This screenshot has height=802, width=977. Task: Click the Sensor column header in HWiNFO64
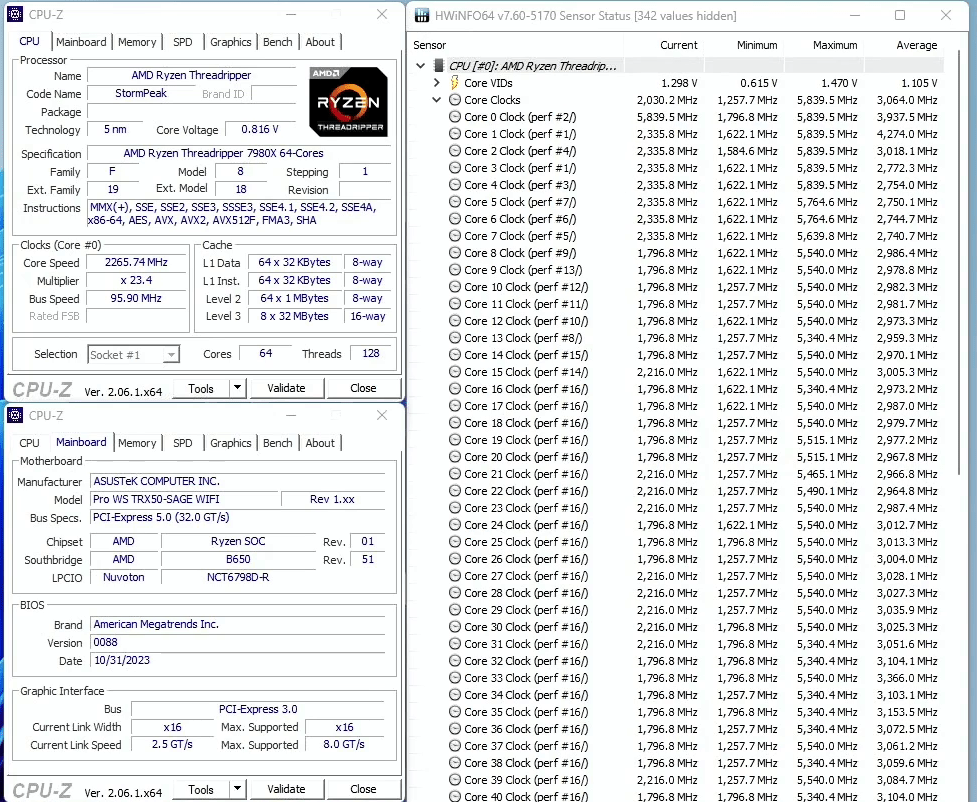(429, 45)
